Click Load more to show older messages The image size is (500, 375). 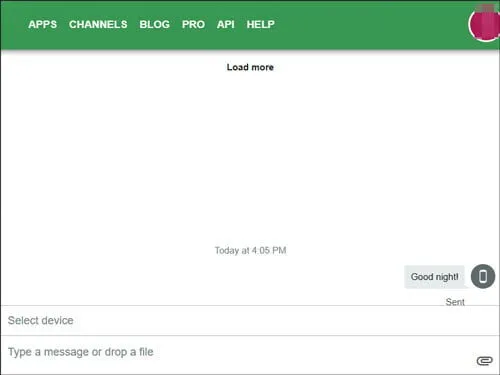coord(250,67)
